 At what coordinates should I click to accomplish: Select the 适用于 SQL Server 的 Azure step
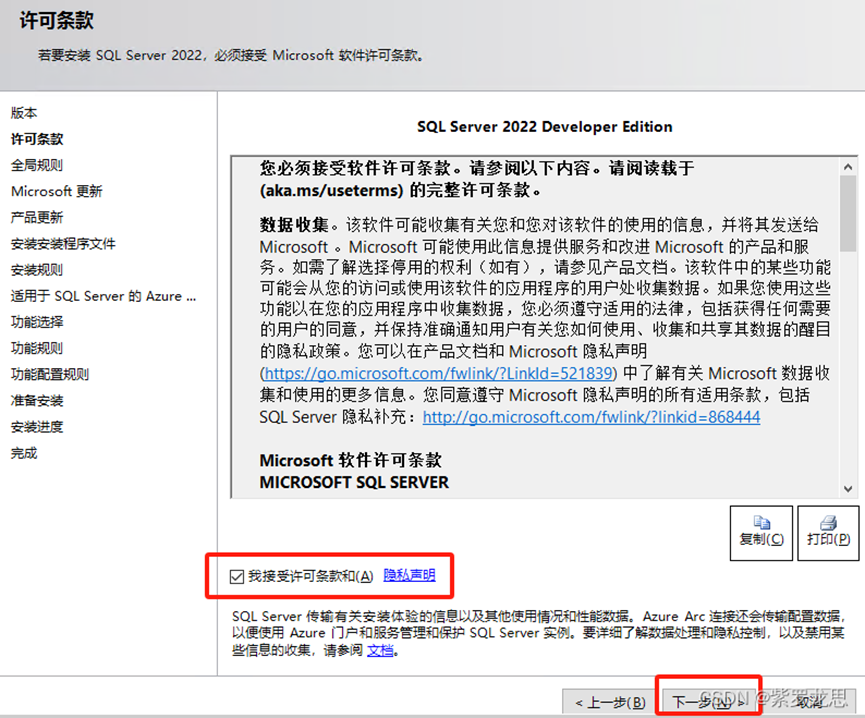(103, 296)
